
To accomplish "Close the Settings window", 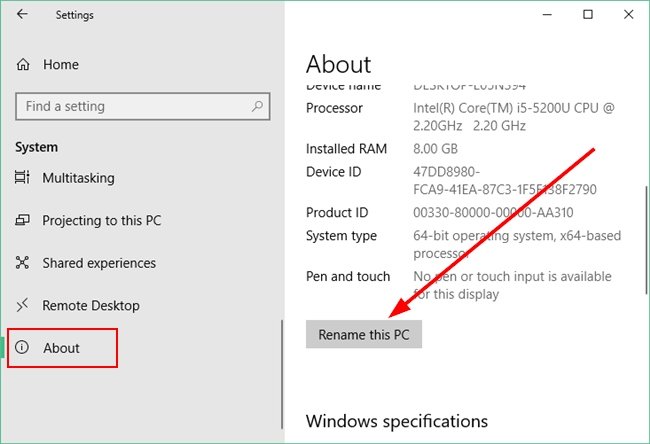I will 628,15.
